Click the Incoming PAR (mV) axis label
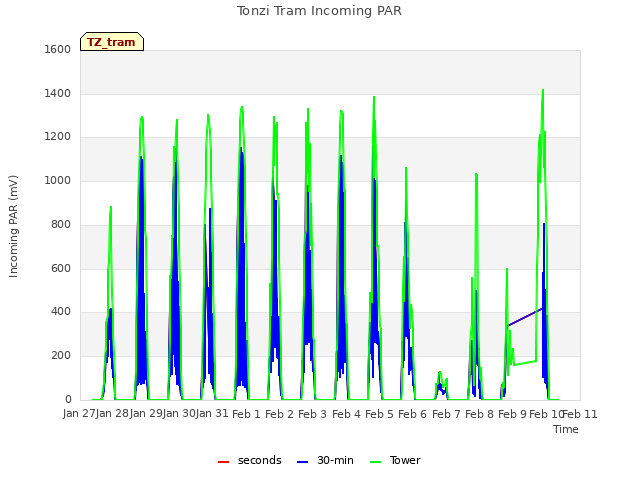Screen dimensions: 640x480 click(13, 227)
